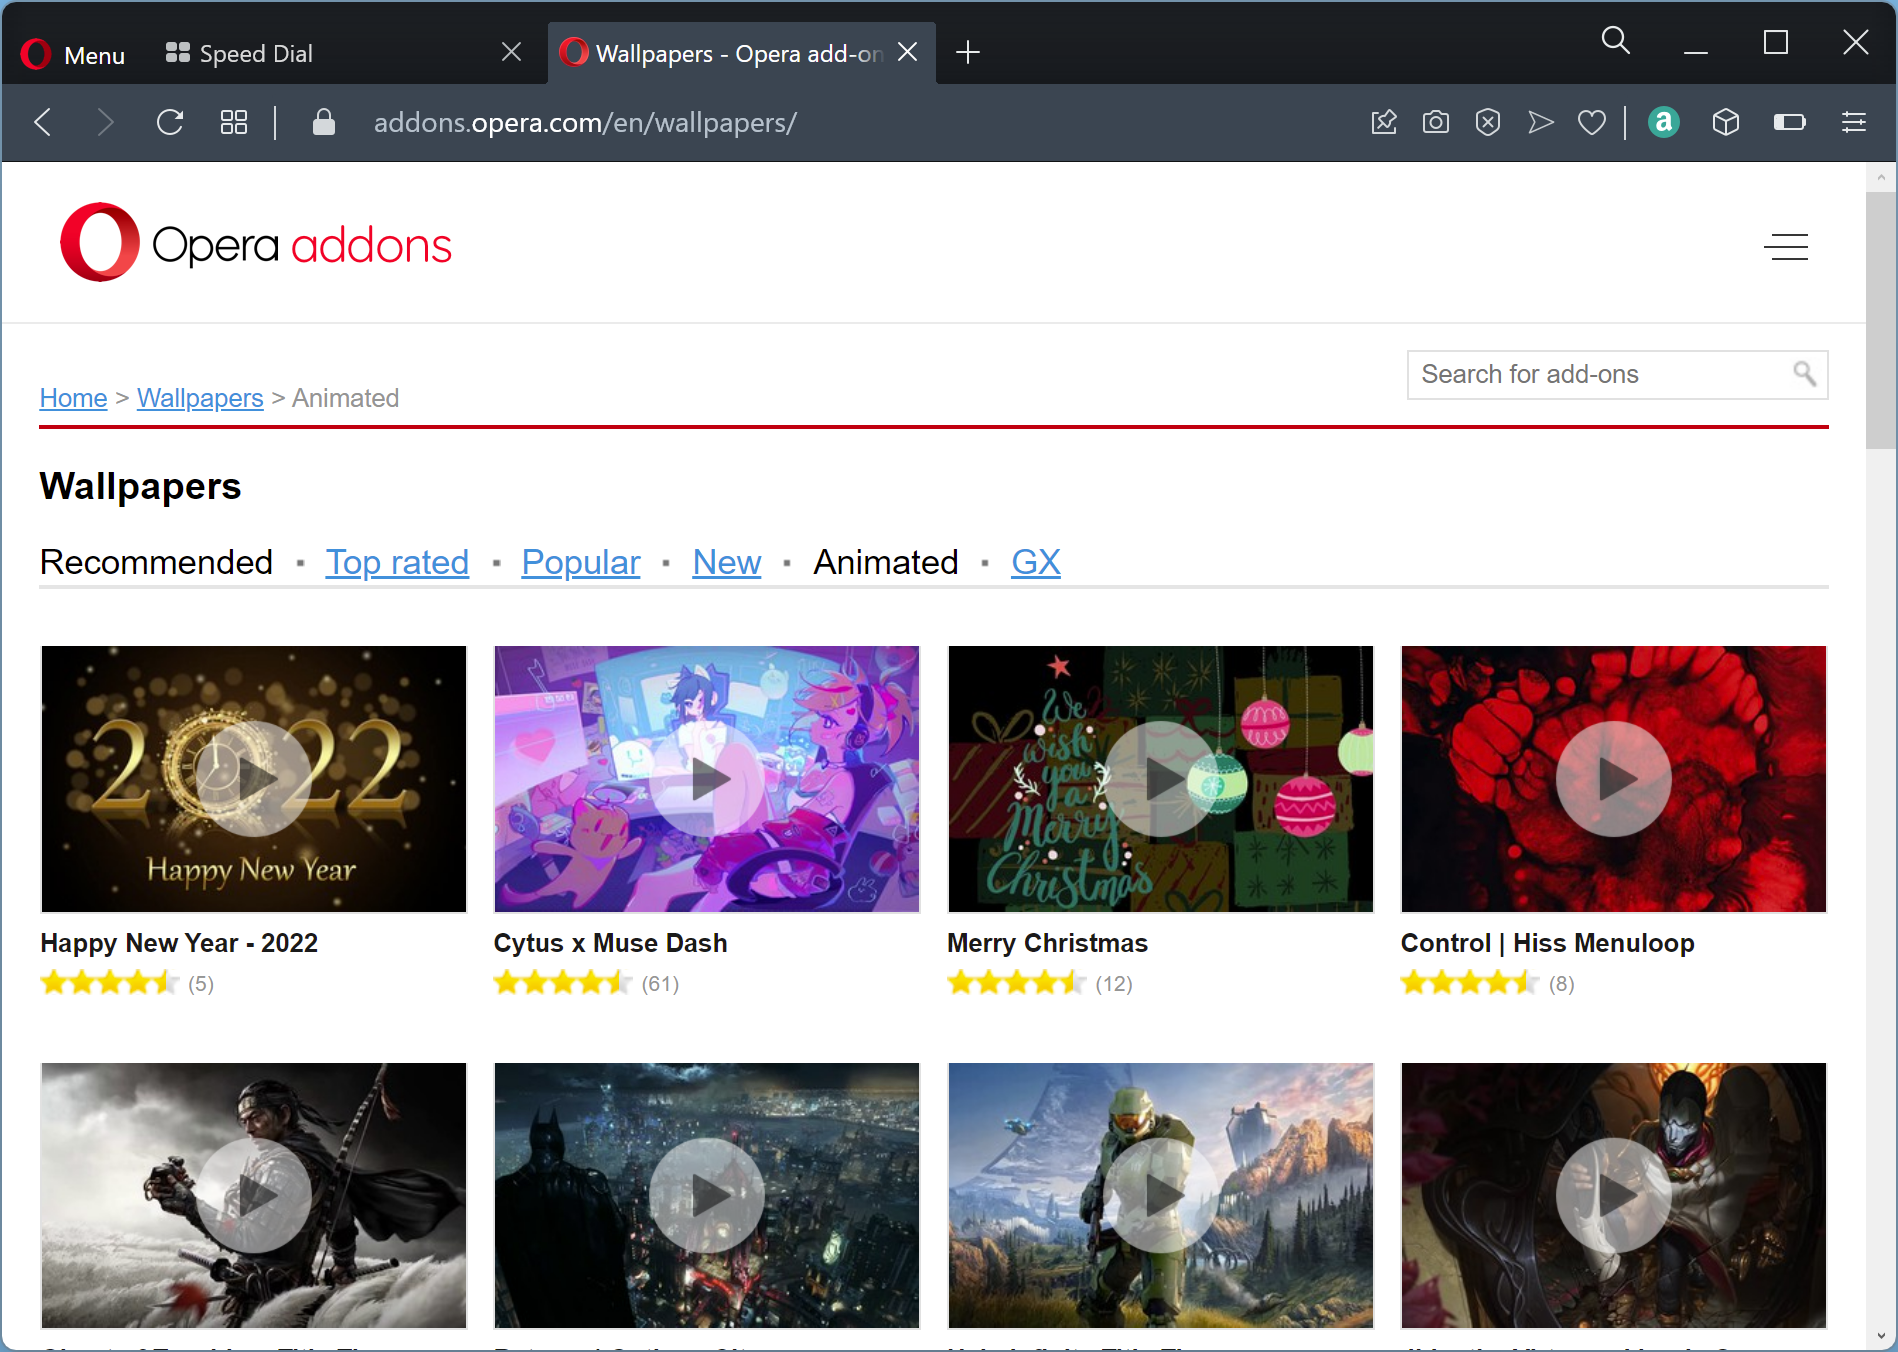The image size is (1898, 1352).
Task: Play the dark red masked character preview
Action: (1614, 1195)
